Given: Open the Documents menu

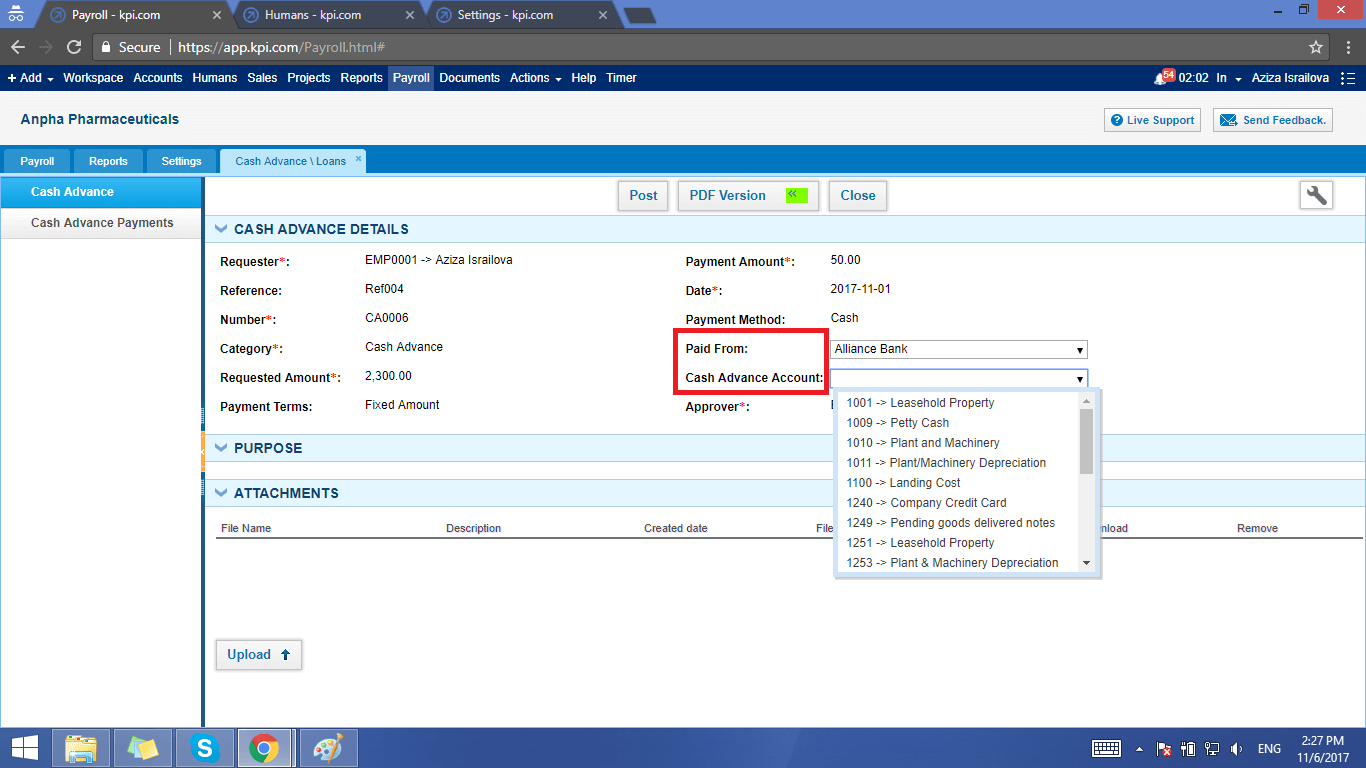Looking at the screenshot, I should coord(469,78).
